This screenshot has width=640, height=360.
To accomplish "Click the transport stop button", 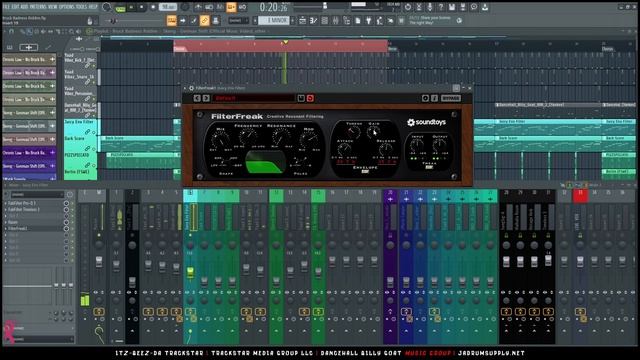I will [x=142, y=7].
